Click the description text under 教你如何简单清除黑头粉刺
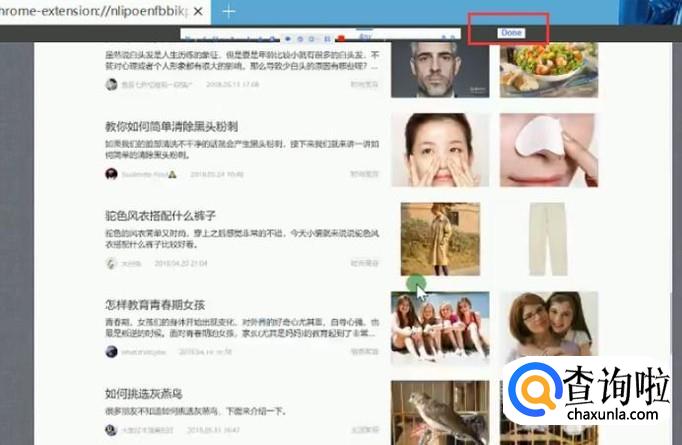The width and height of the screenshot is (682, 445). coord(242,149)
